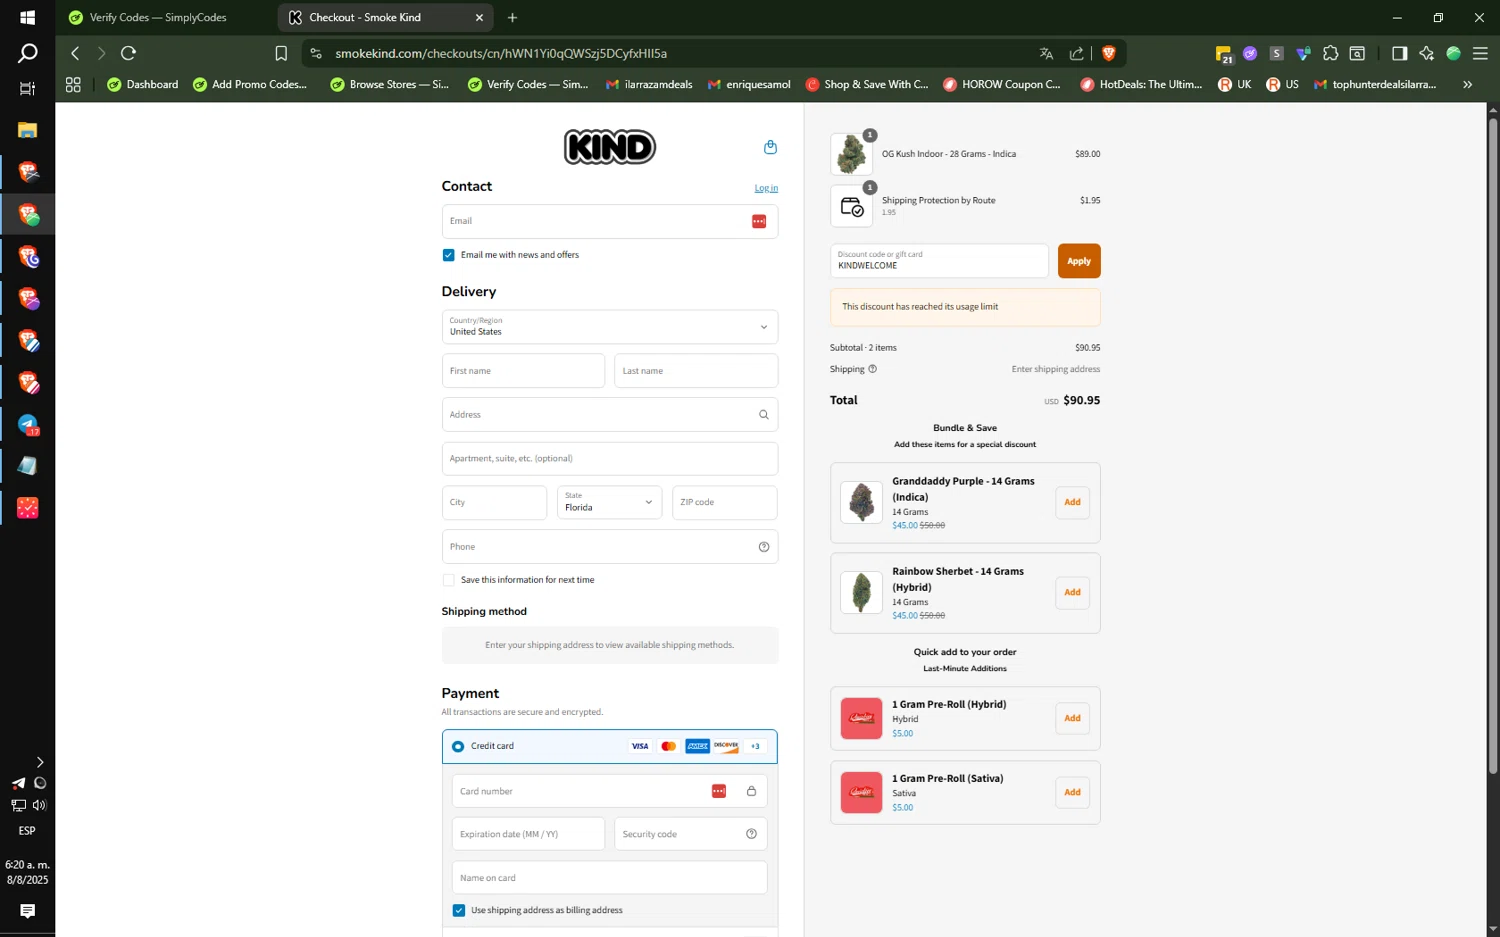Image resolution: width=1500 pixels, height=937 pixels.
Task: Click the Brave Shields lion icon
Action: coord(1108,53)
